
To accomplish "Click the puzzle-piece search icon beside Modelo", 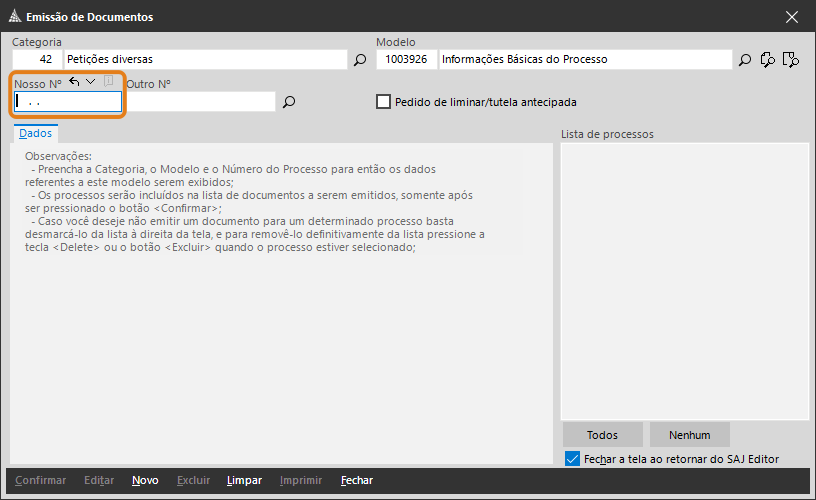I will pyautogui.click(x=768, y=60).
